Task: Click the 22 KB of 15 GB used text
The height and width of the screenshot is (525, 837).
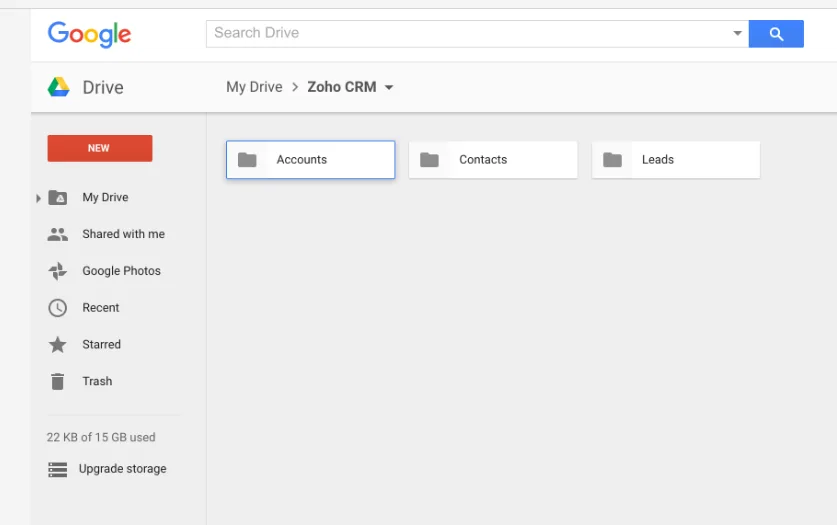Action: (101, 438)
